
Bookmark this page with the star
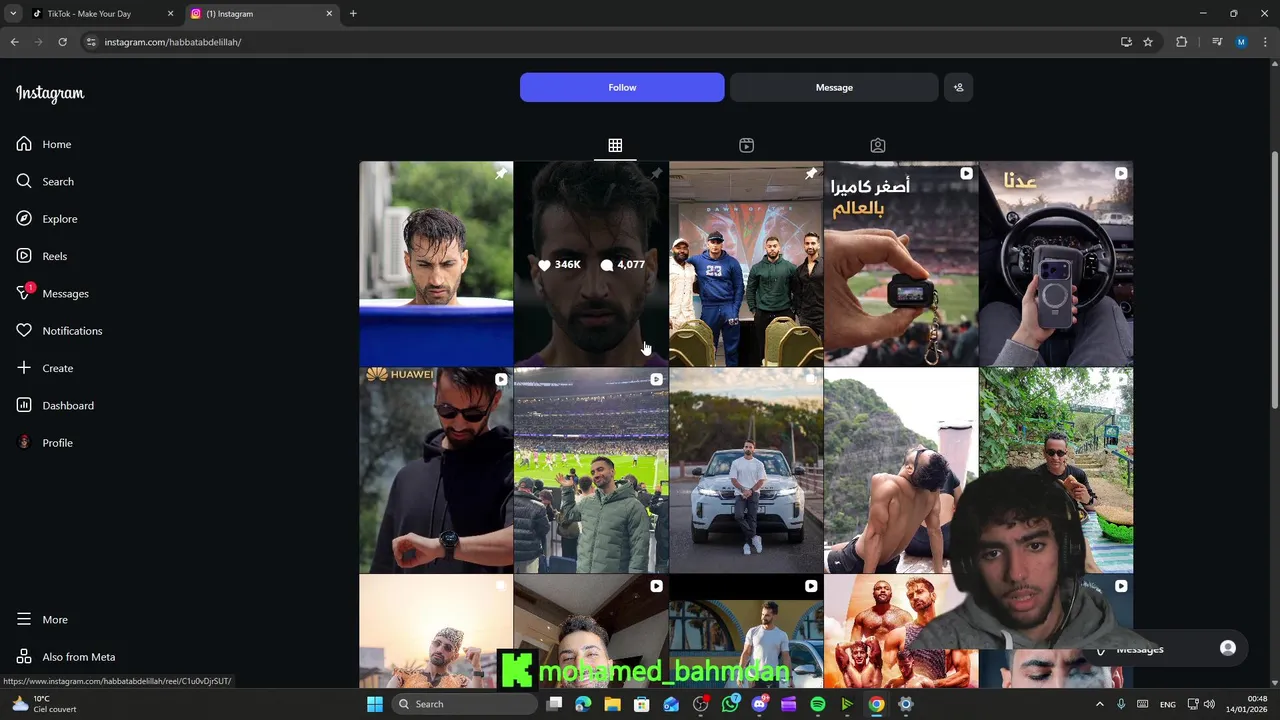click(x=1148, y=42)
